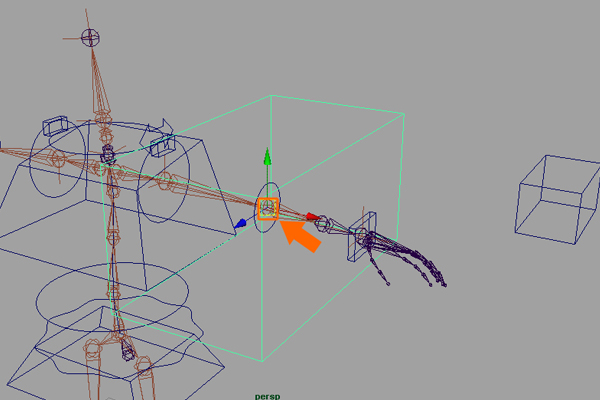Click the center handle of move manipulator

[x=268, y=209]
